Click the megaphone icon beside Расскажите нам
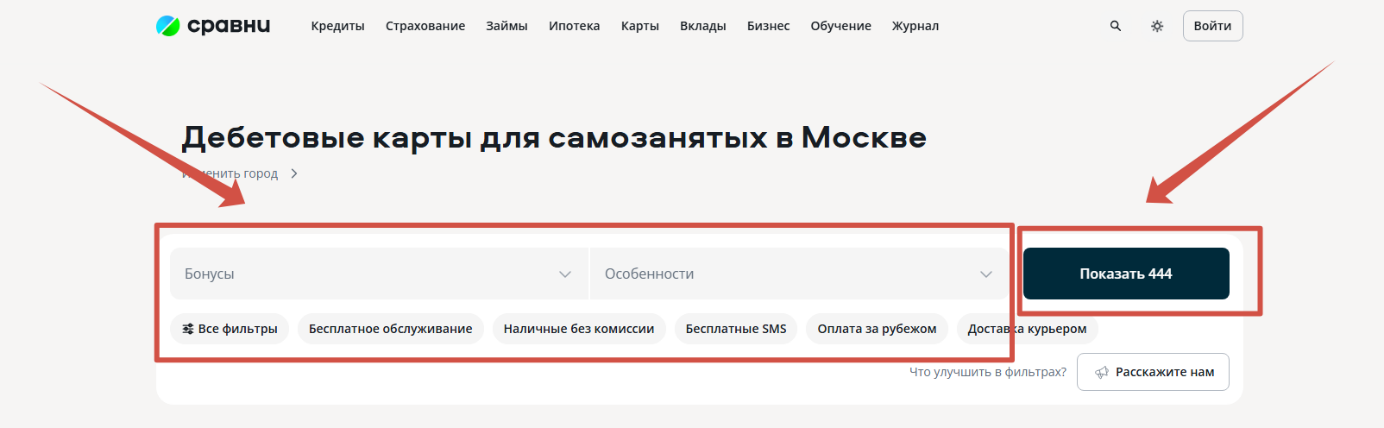The image size is (1384, 428). point(1102,372)
